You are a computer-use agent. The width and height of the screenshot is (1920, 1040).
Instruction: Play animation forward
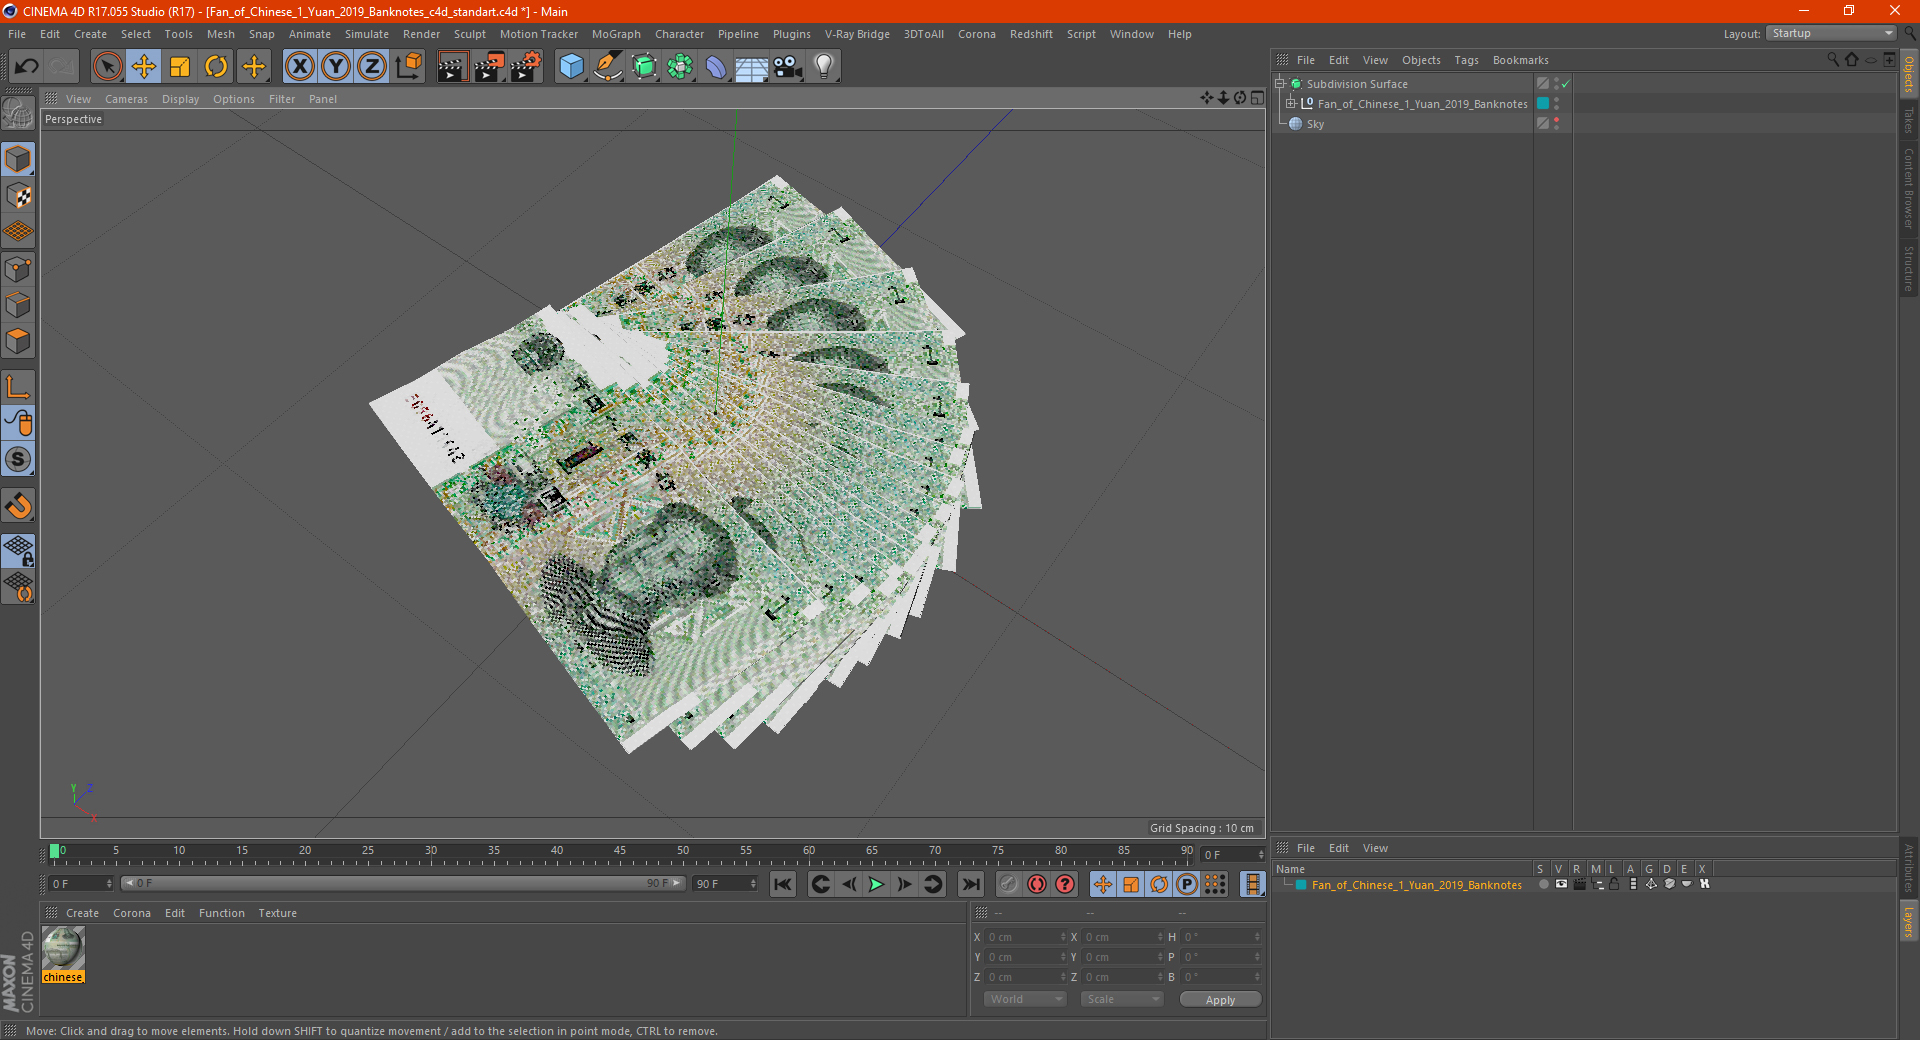[876, 884]
